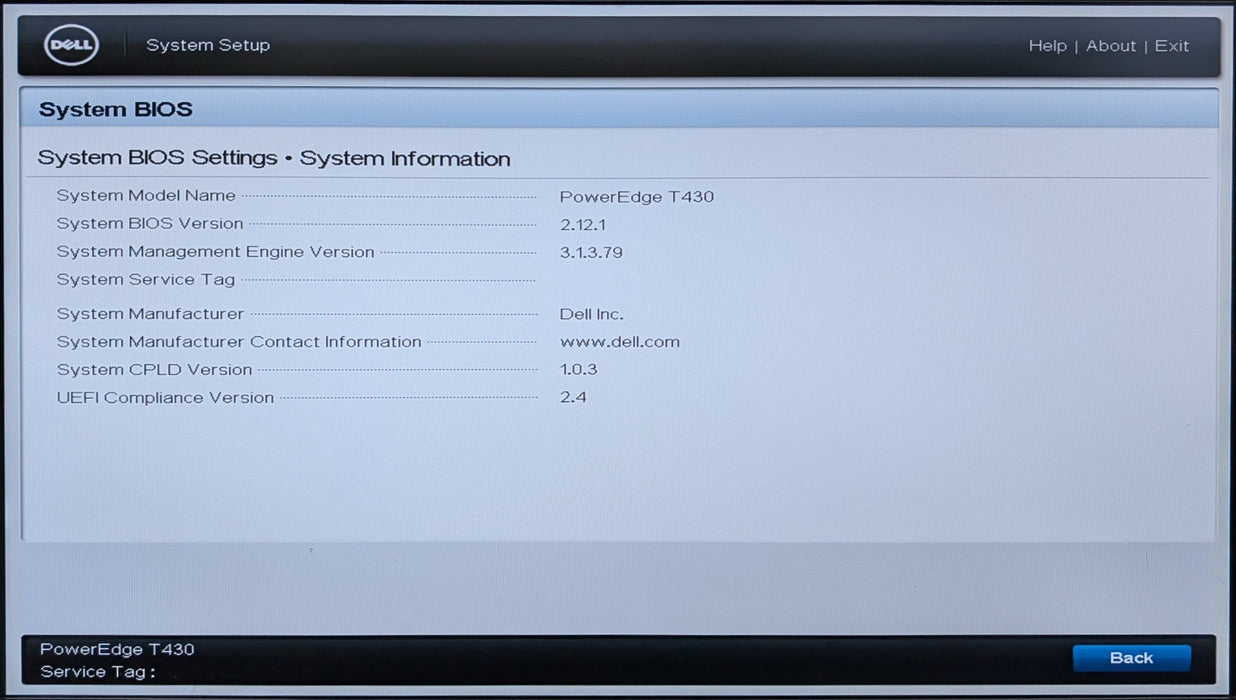Select the UEFI version value 2.4
Screen dimensions: 1236x700
coord(573,398)
